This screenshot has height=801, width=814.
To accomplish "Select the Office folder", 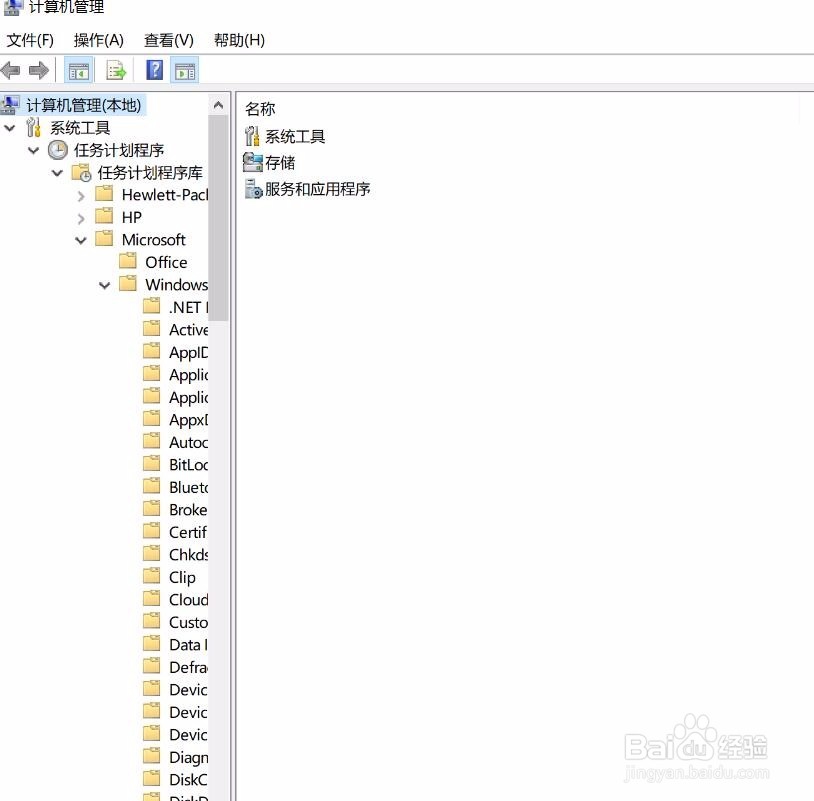I will (x=165, y=262).
